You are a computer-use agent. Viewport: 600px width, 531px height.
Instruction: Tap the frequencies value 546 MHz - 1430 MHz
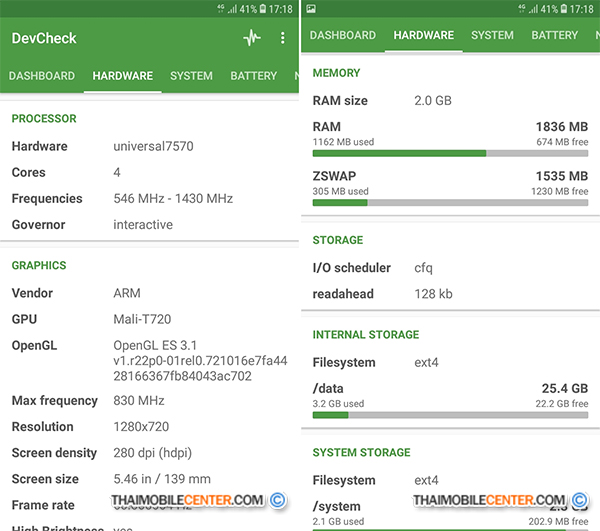coord(173,199)
